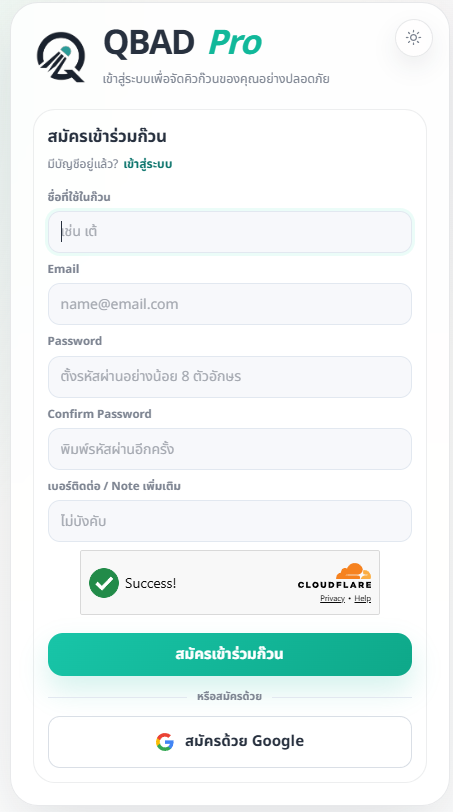Toggle the light/dark theme sun icon
Viewport: 453px width, 812px height.
[x=414, y=38]
